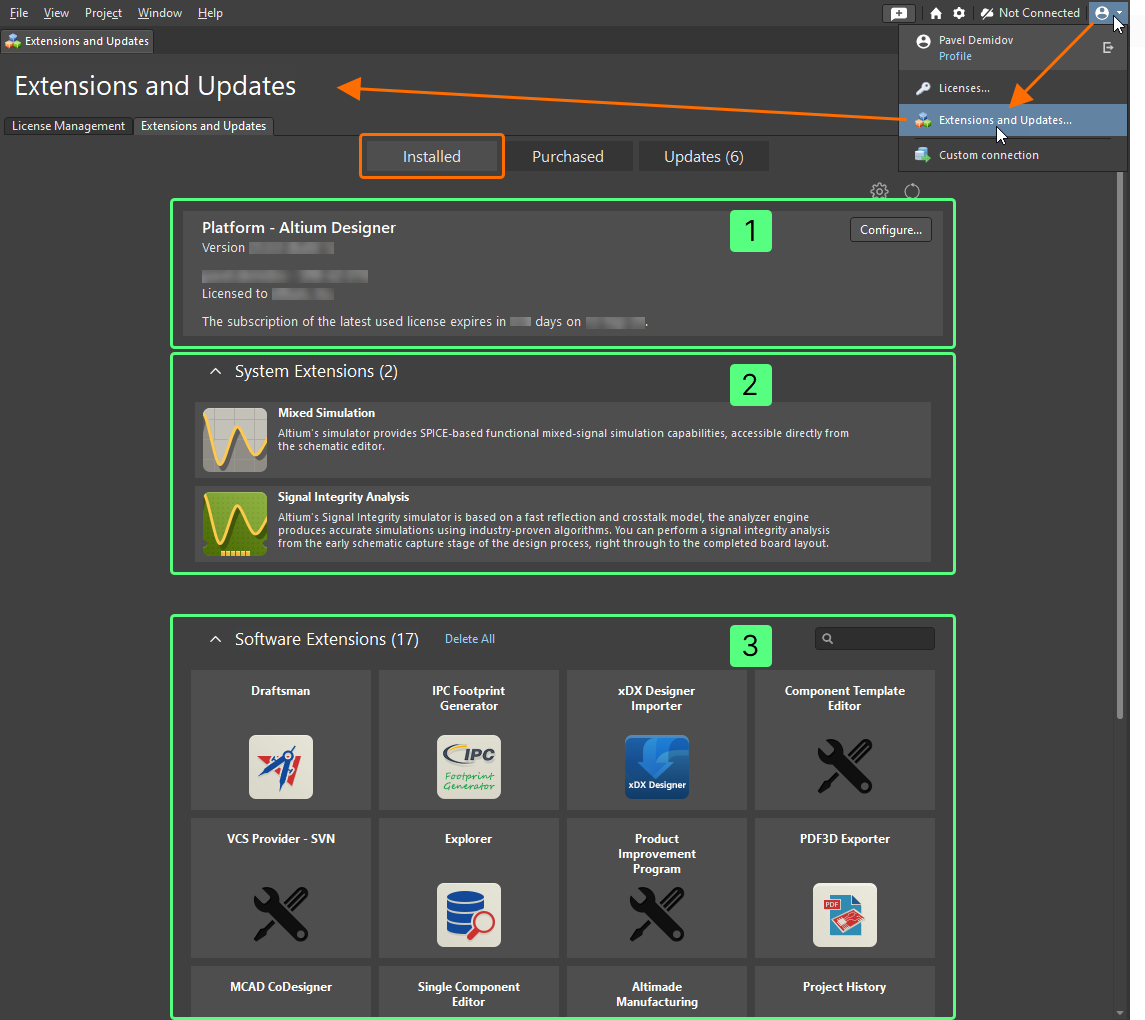
Task: Select the Extensions and Updates sub-tab
Action: tap(204, 126)
